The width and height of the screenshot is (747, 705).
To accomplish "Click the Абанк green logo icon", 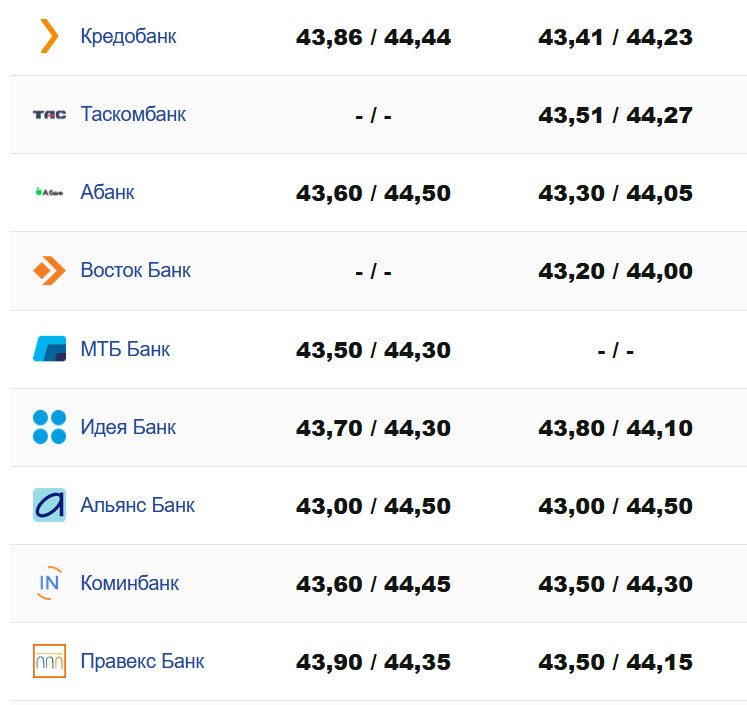I will click(x=49, y=192).
